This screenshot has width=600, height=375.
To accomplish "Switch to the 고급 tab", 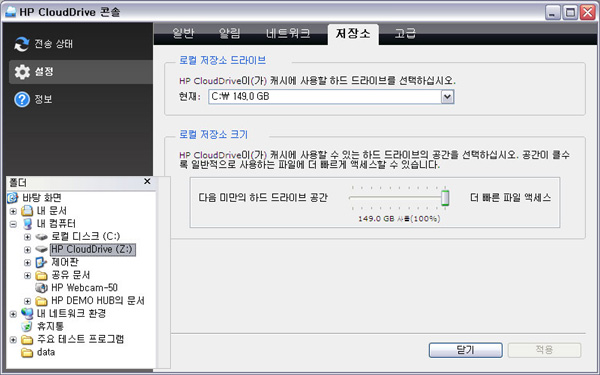I will 405,34.
